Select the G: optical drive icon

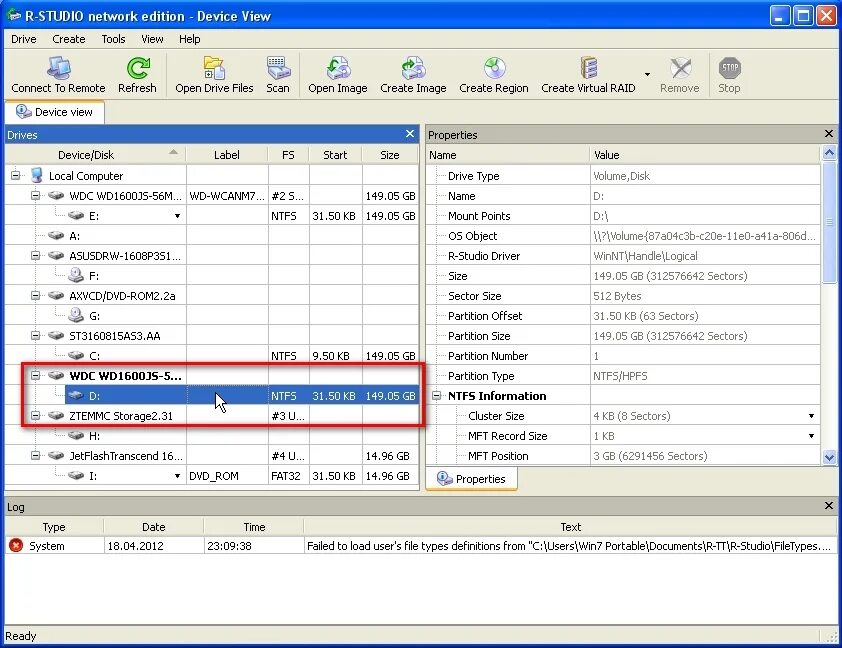[x=76, y=315]
